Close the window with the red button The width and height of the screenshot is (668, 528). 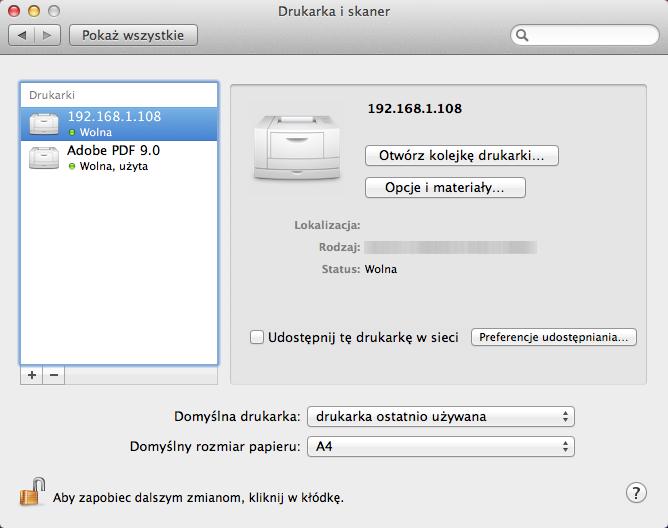14,11
